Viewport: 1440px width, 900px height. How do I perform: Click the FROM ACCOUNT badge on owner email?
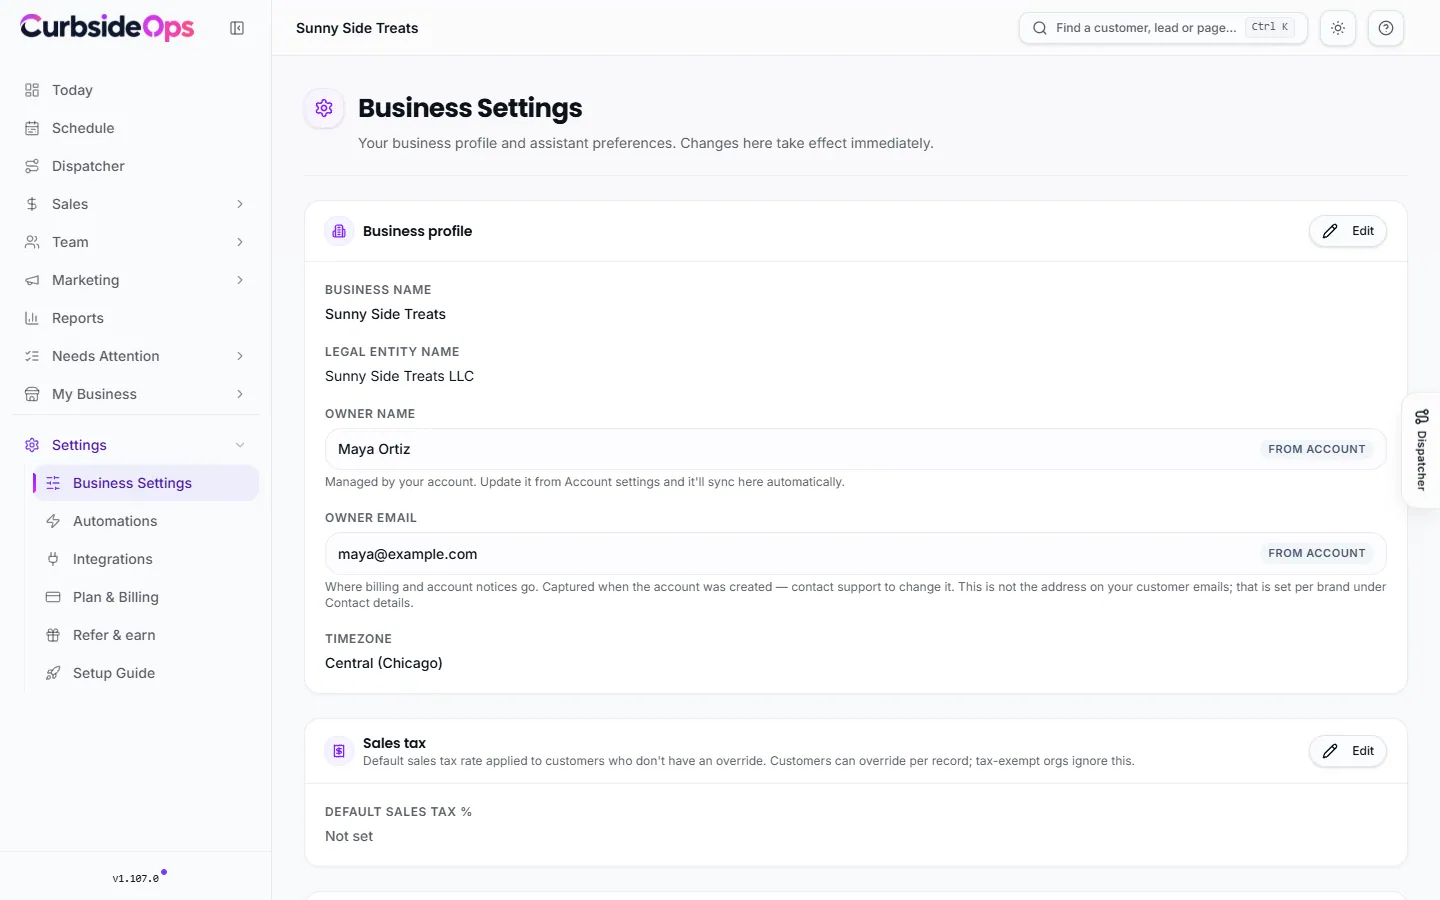[x=1316, y=553]
